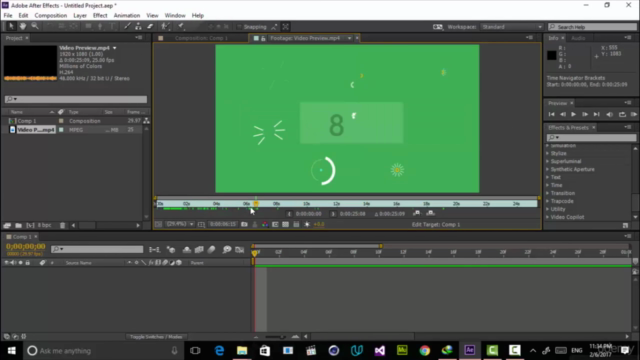This screenshot has width=640, height=360.
Task: Expand the Text effects category
Action: (x=548, y=177)
